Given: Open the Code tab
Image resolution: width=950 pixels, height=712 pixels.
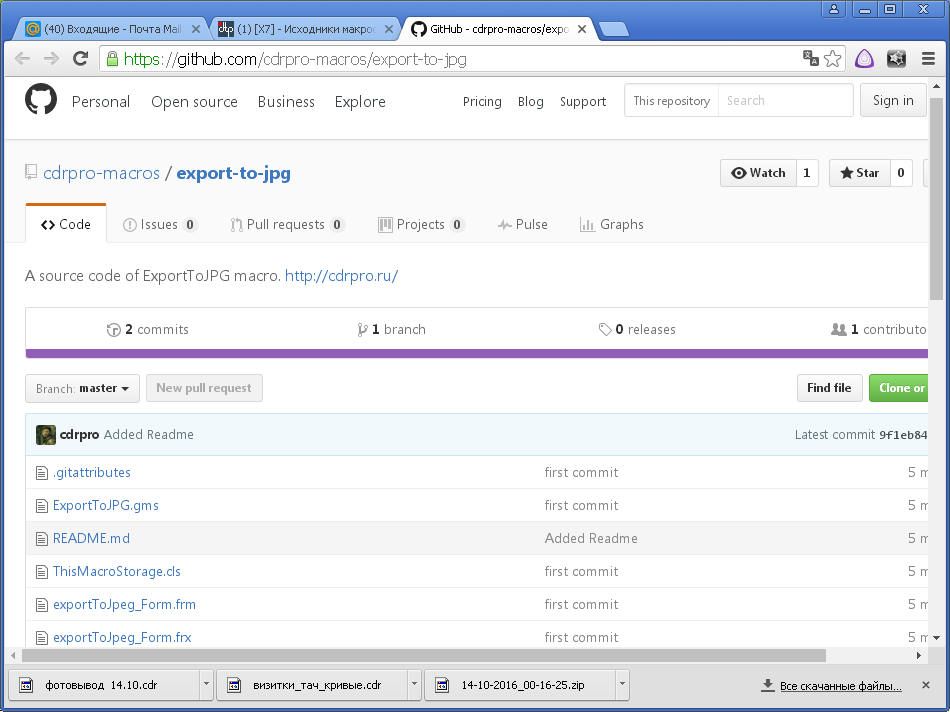Looking at the screenshot, I should (x=66, y=225).
